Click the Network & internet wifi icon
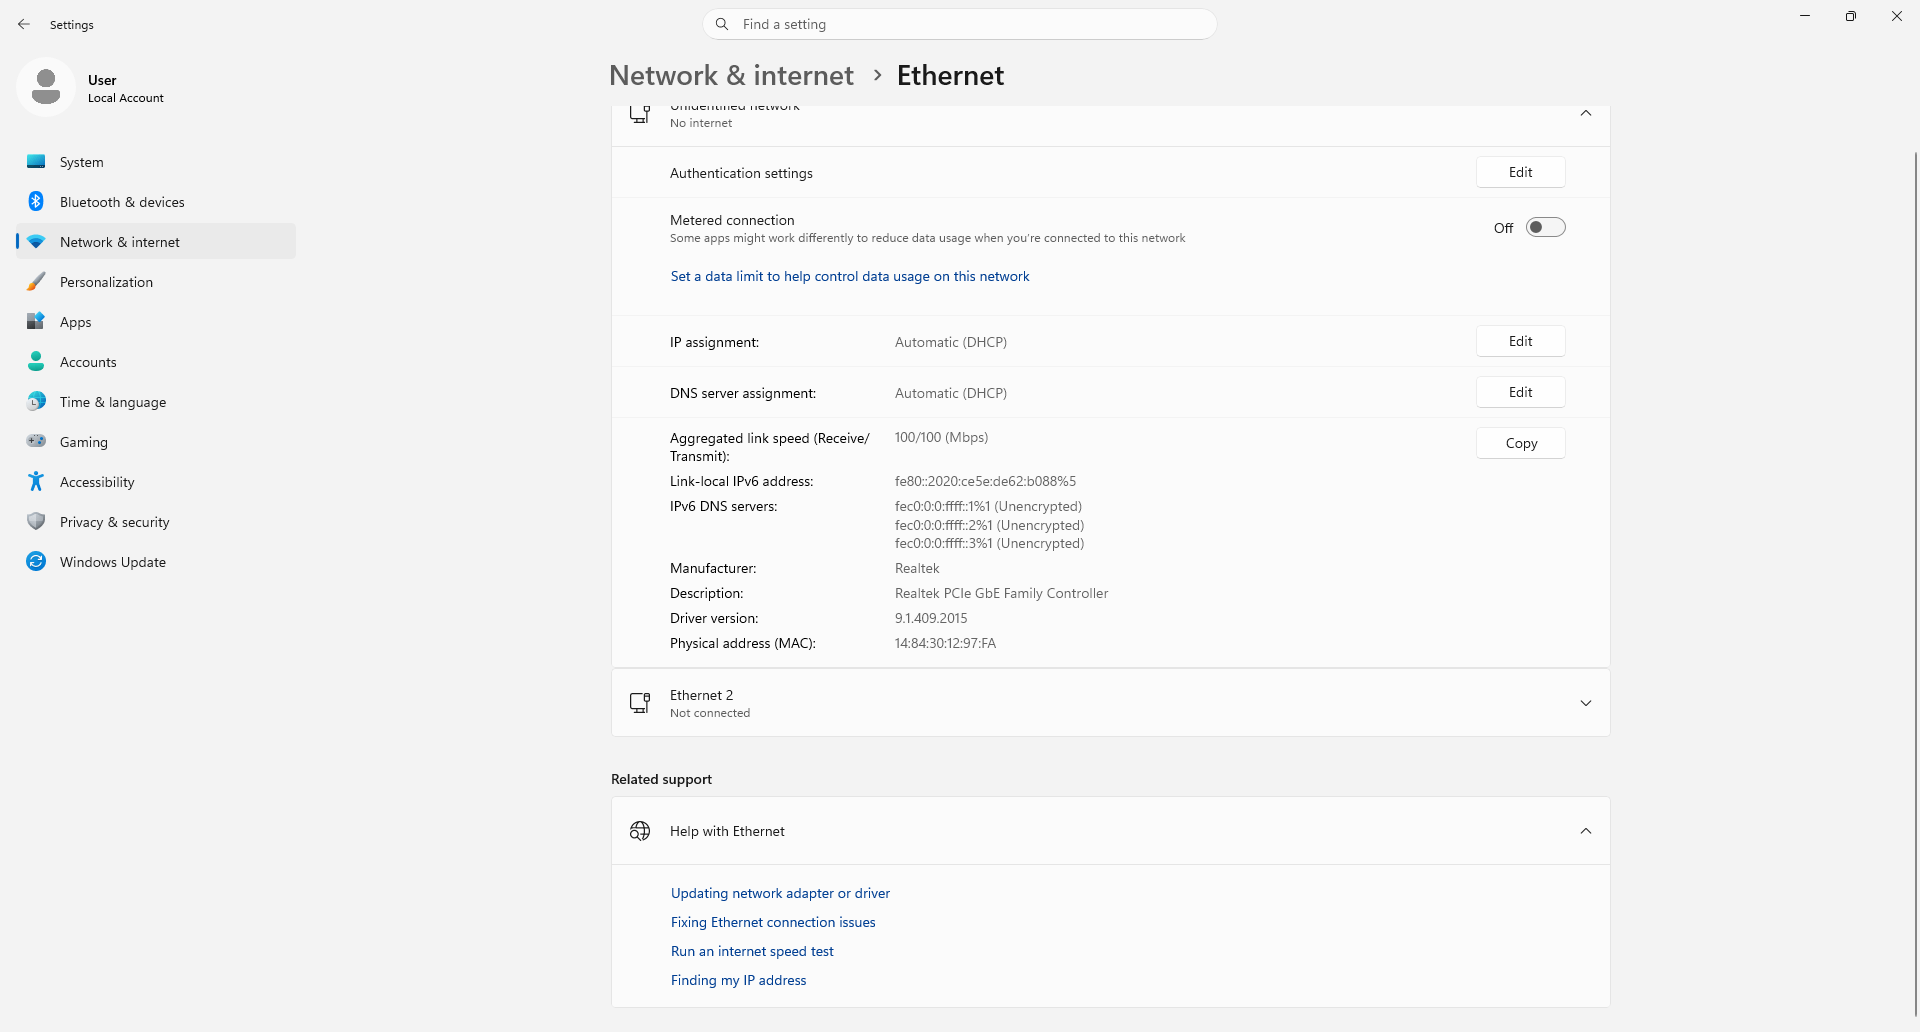 (x=36, y=242)
